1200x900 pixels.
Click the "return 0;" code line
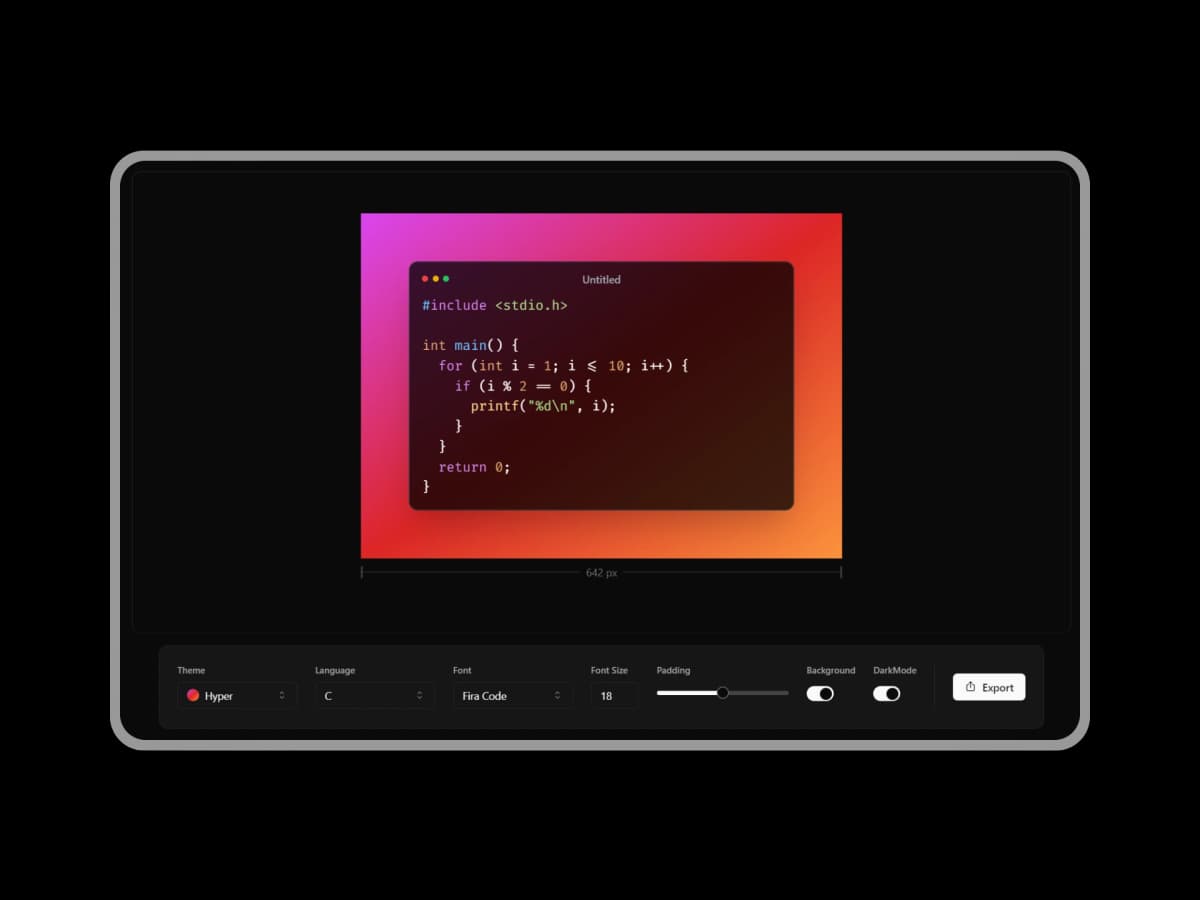[474, 467]
